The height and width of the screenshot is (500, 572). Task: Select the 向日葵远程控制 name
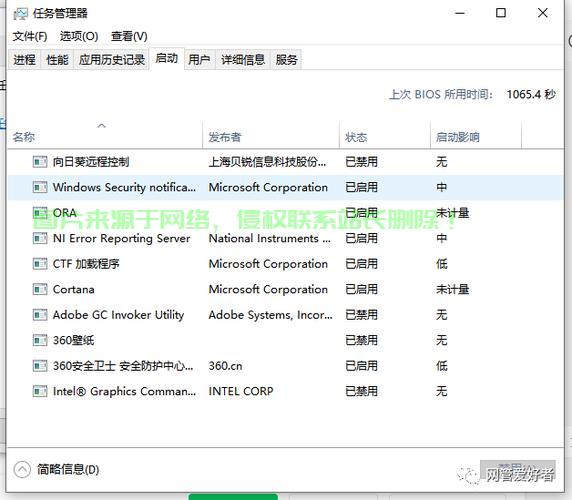[91, 162]
